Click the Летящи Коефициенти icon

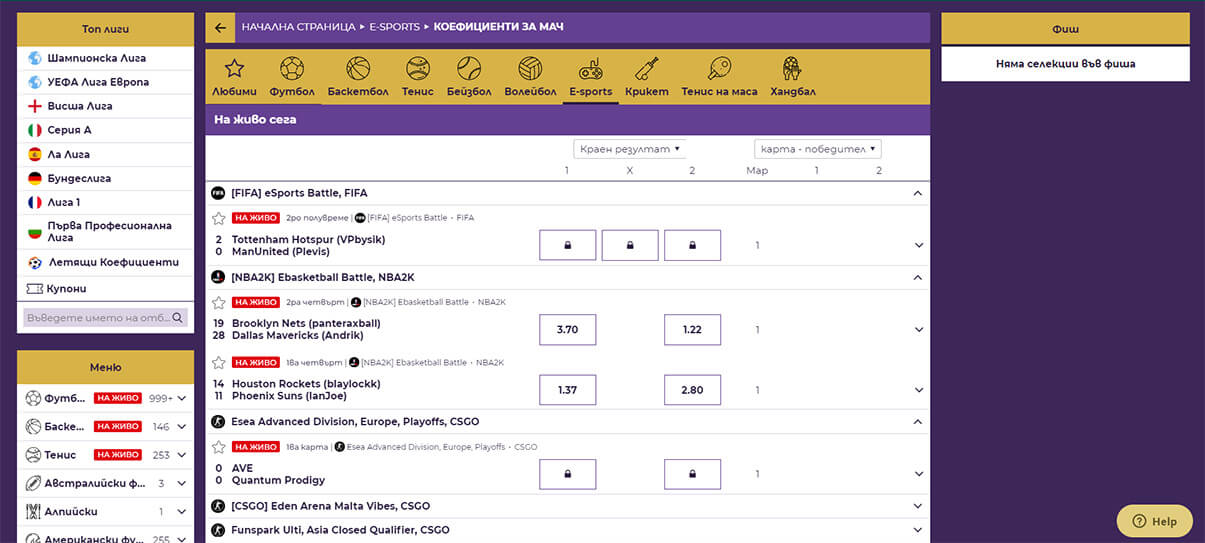tap(35, 263)
